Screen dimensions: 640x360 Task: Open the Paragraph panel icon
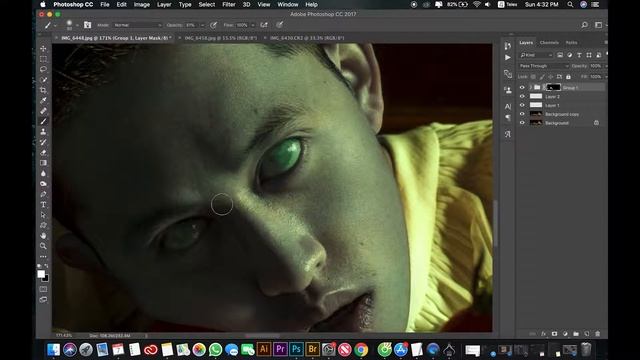(x=507, y=118)
